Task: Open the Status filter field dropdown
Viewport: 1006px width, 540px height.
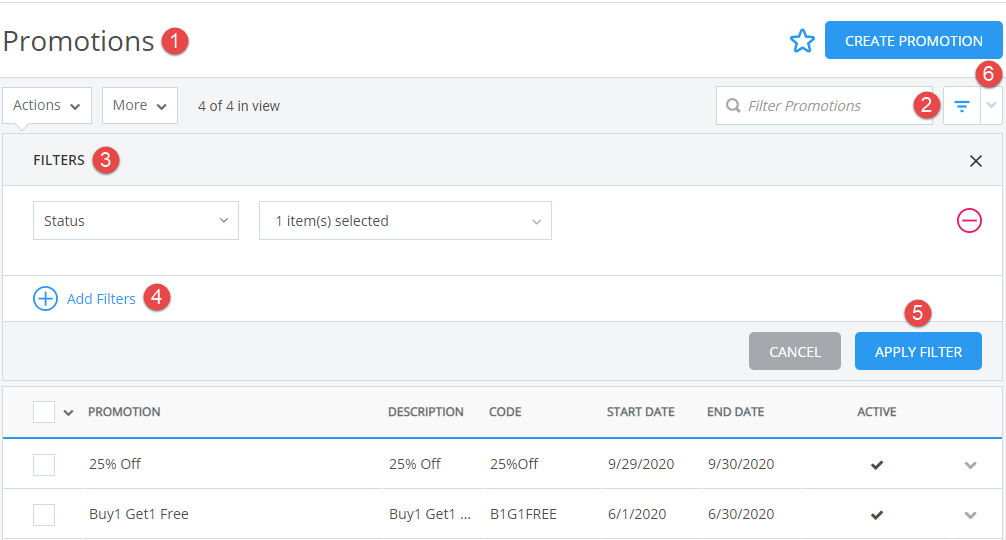Action: click(136, 221)
